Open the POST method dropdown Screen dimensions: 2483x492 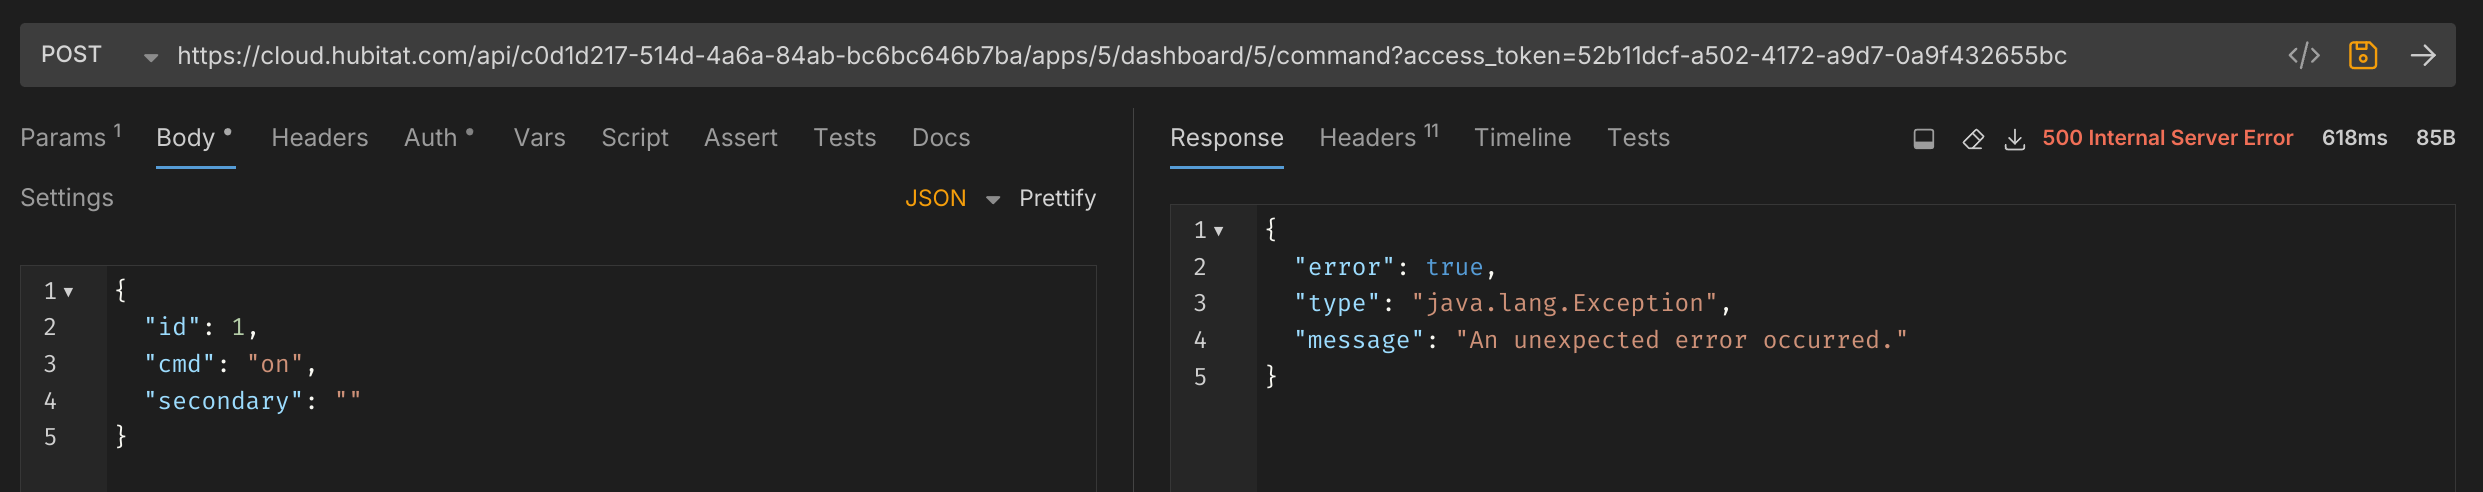(98, 56)
